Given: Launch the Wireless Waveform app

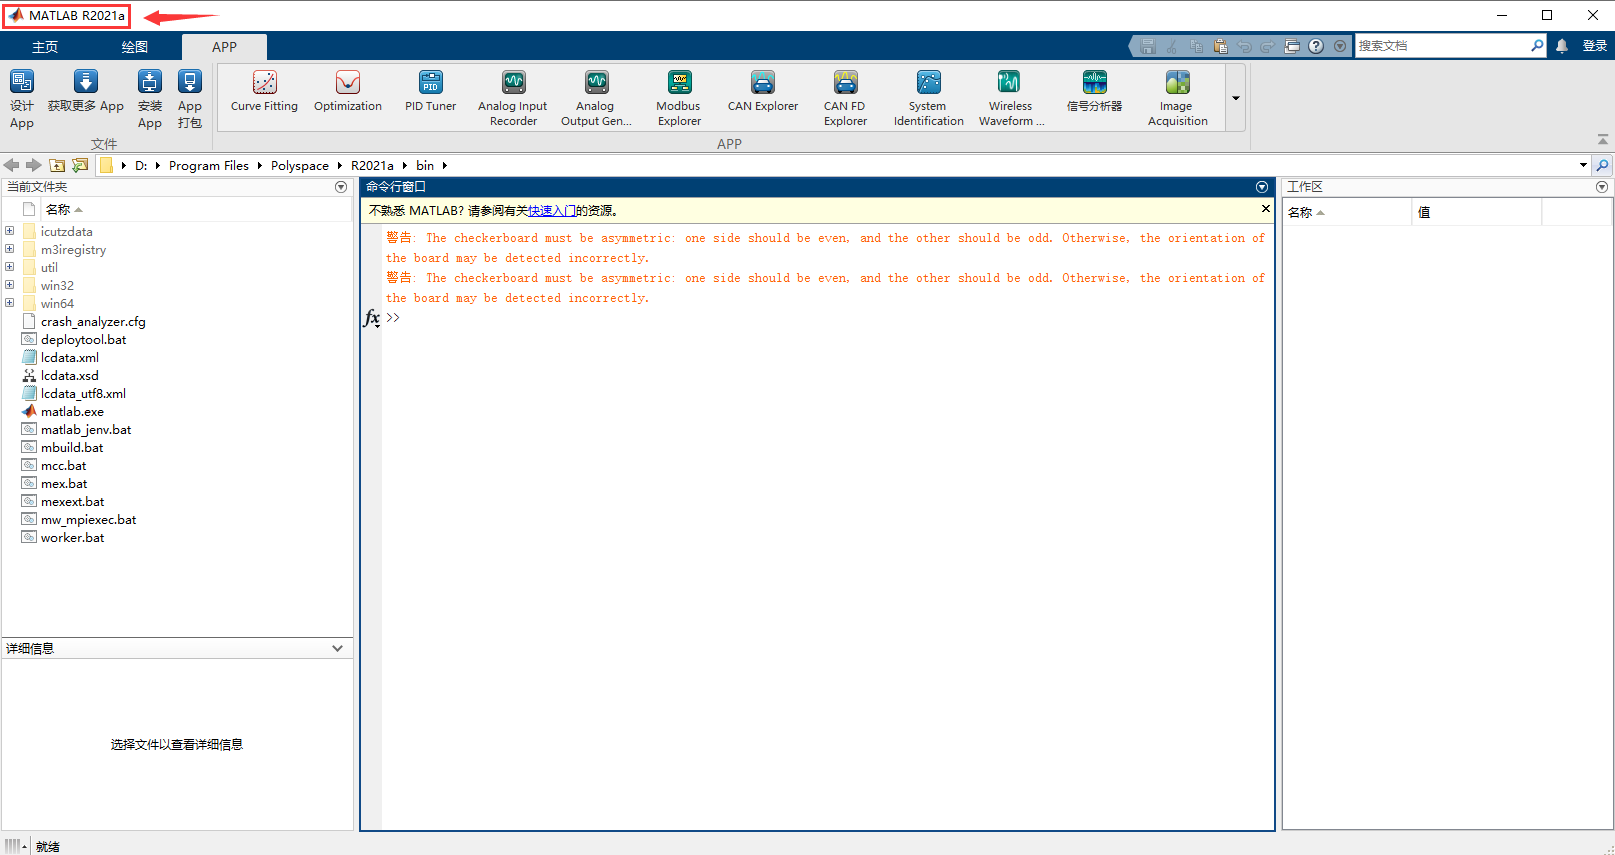Looking at the screenshot, I should (1010, 98).
